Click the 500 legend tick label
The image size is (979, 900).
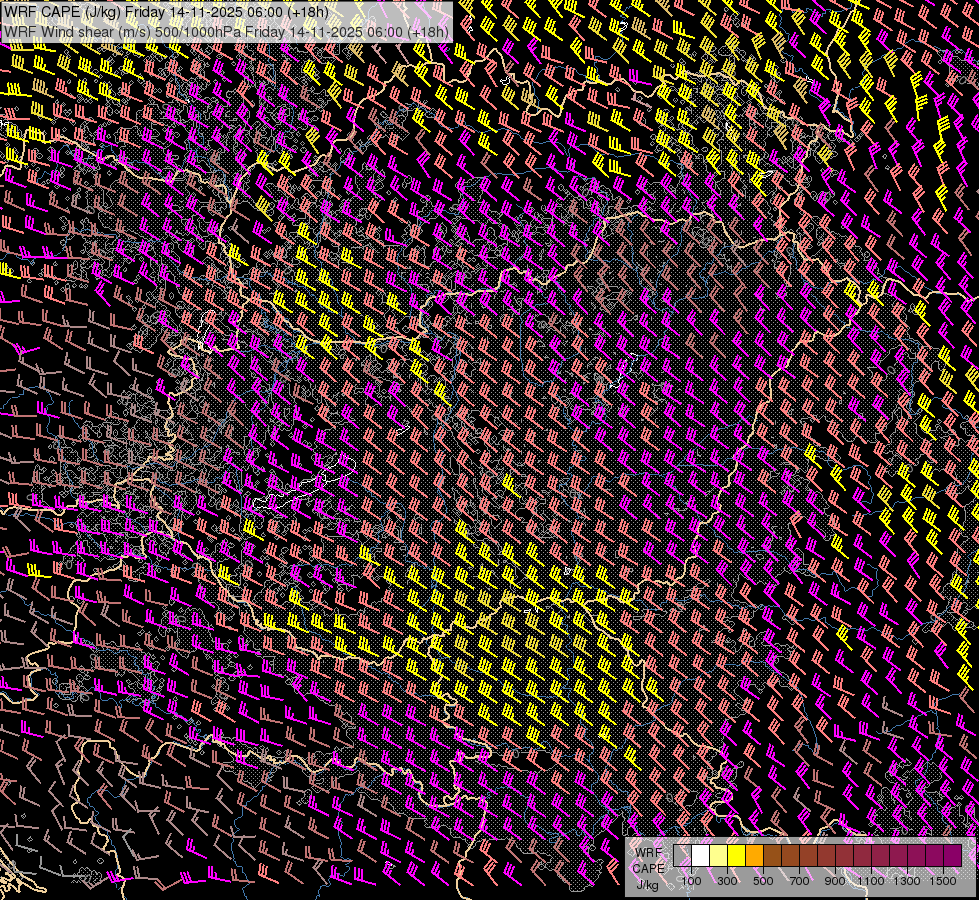pyautogui.click(x=763, y=881)
